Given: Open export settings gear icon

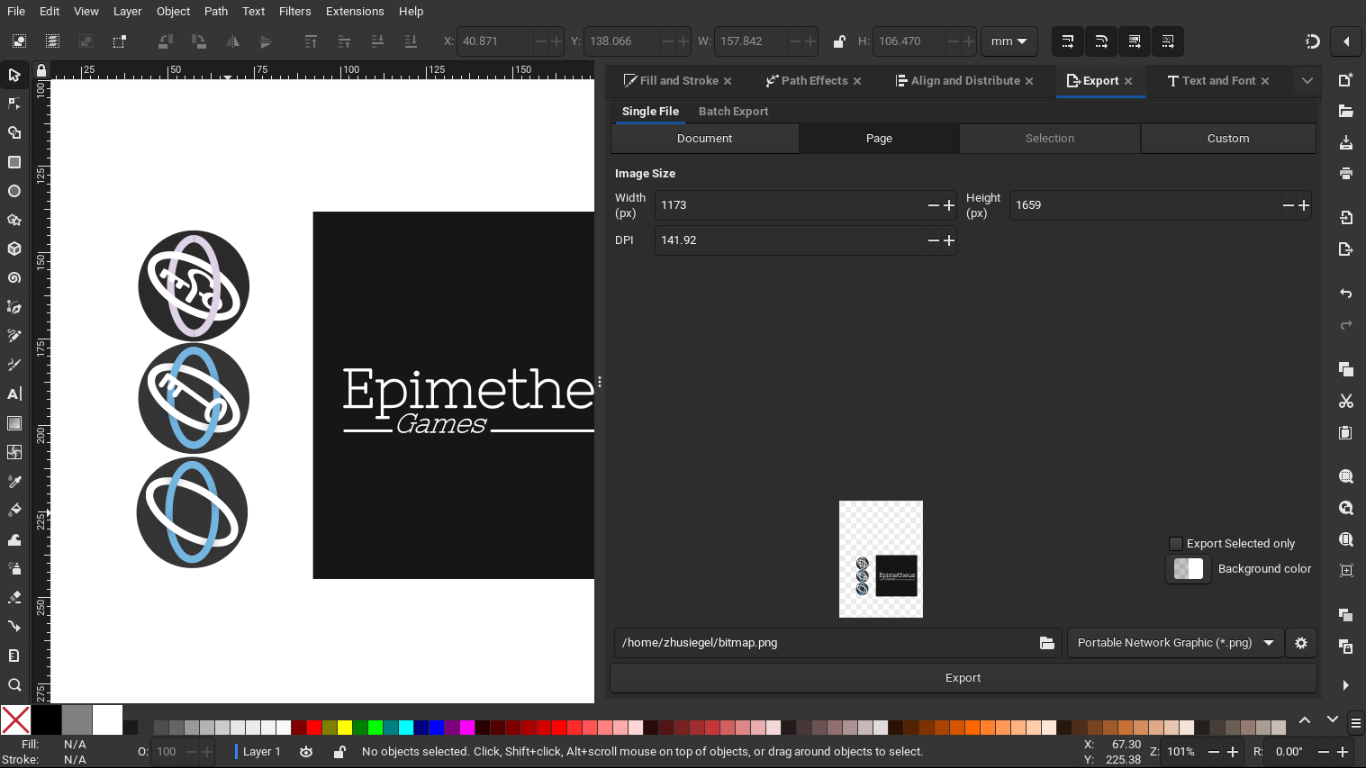Looking at the screenshot, I should click(x=1301, y=643).
